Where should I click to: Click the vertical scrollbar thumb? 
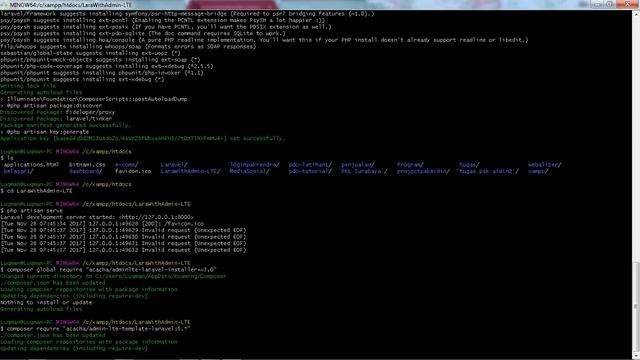coord(636,308)
